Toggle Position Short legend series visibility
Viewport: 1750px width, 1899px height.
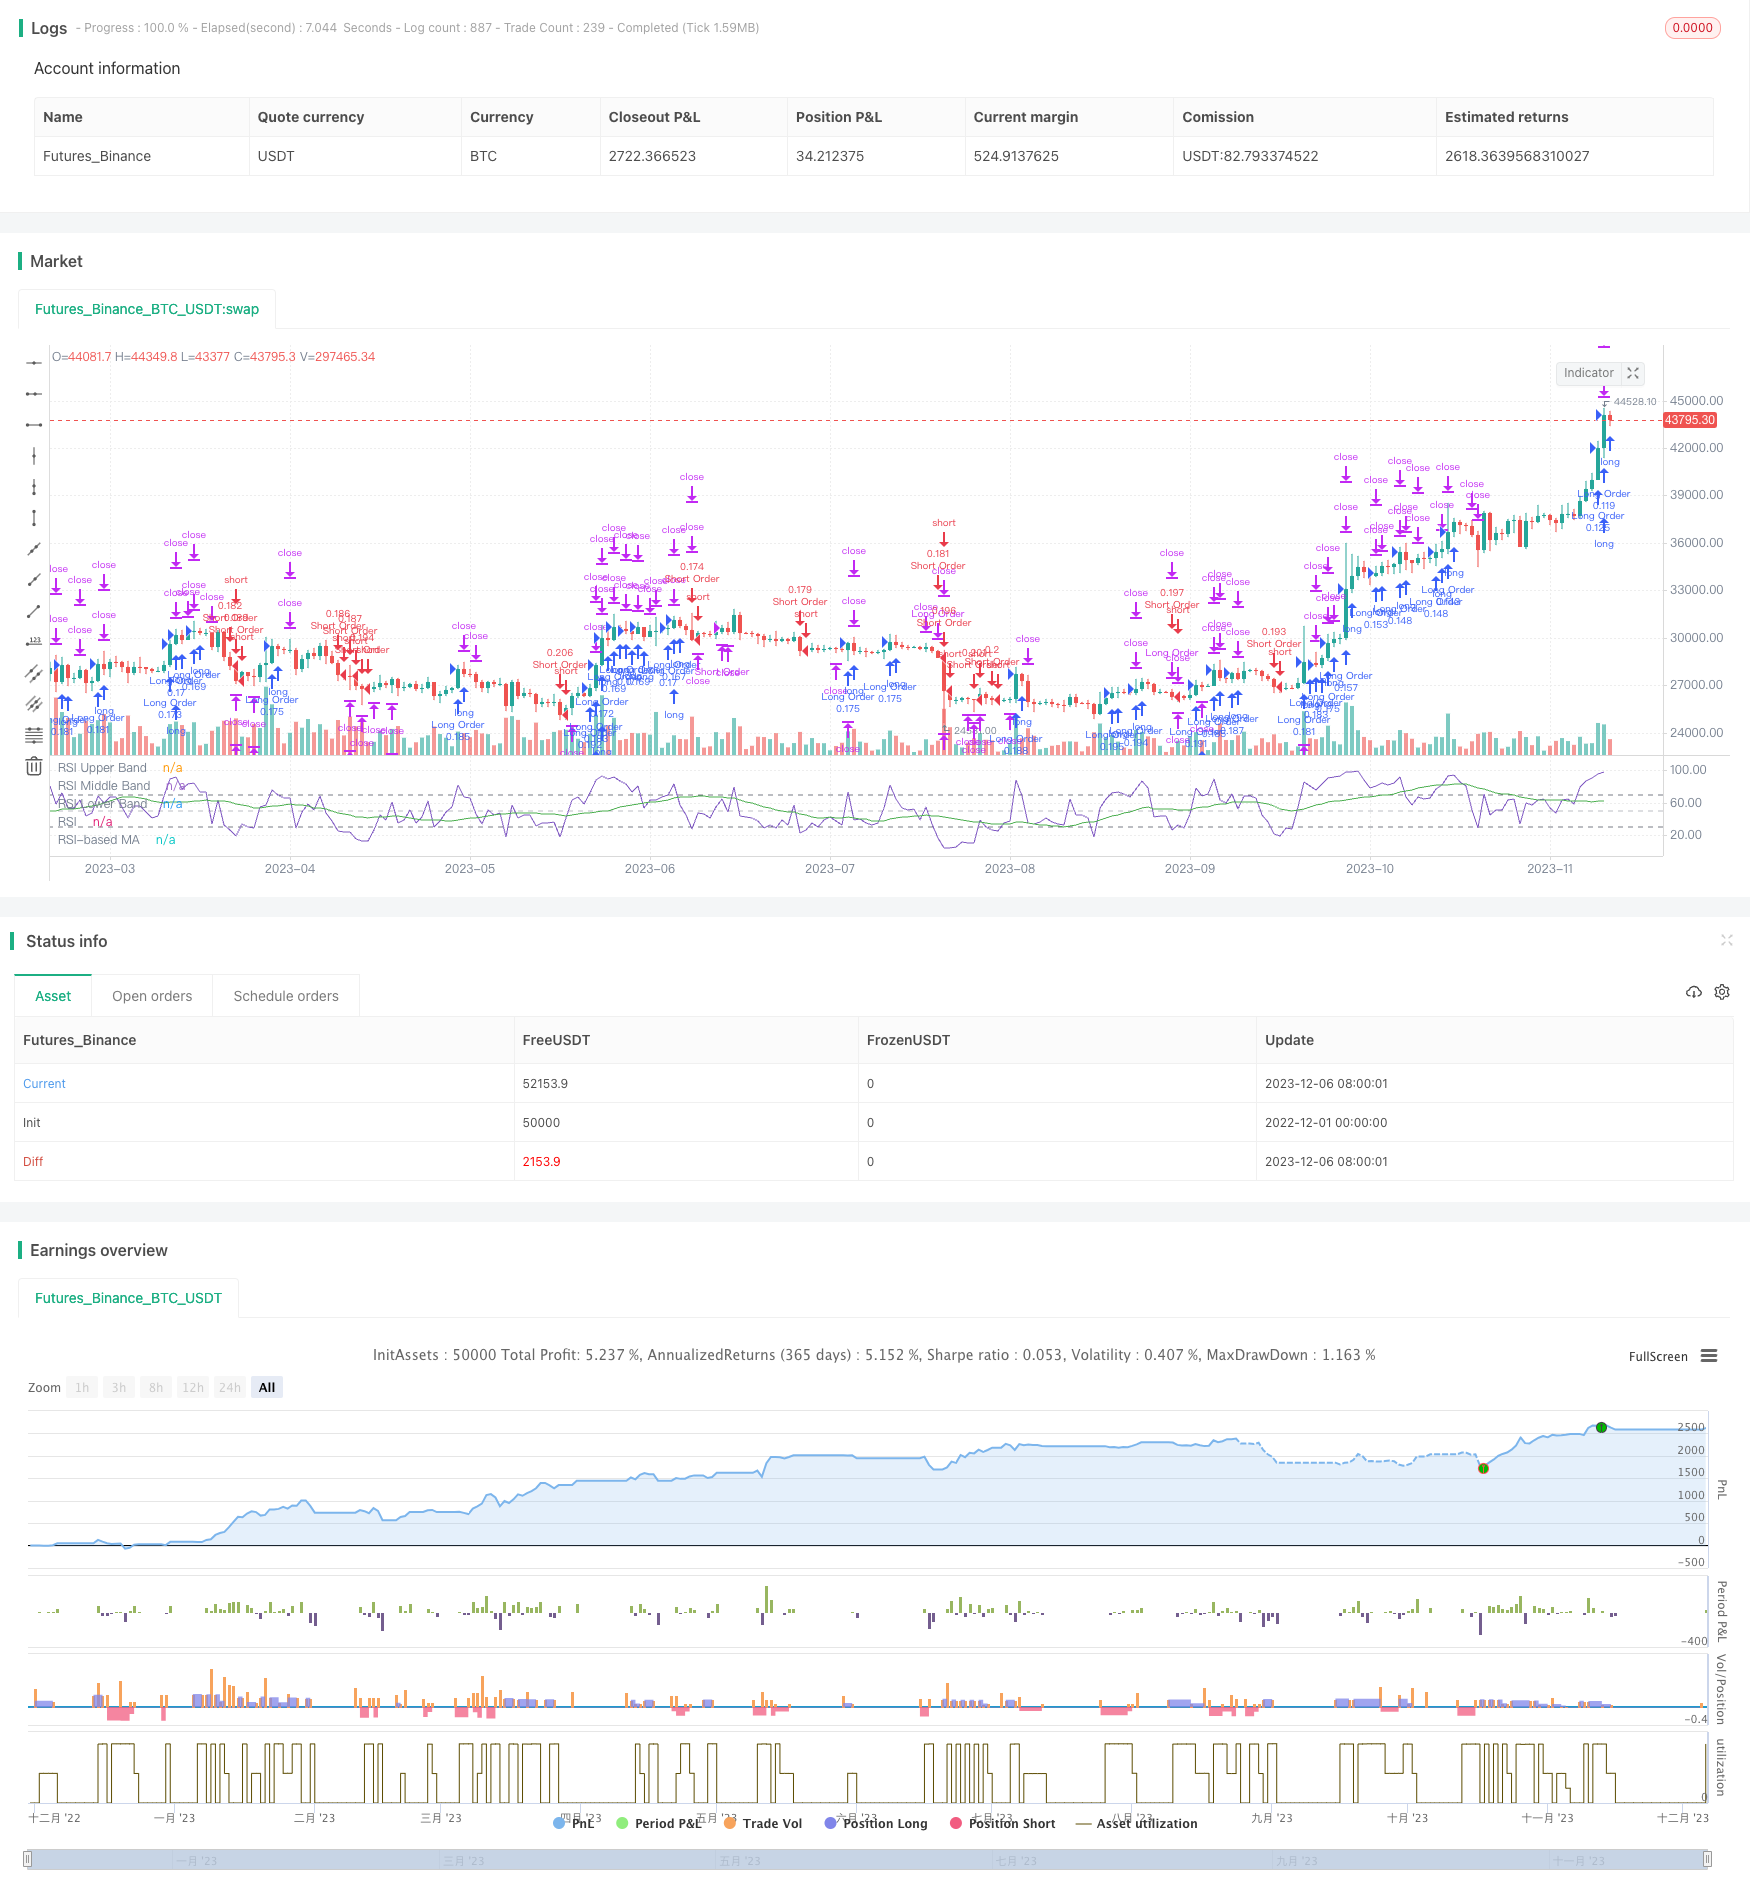[1002, 1823]
